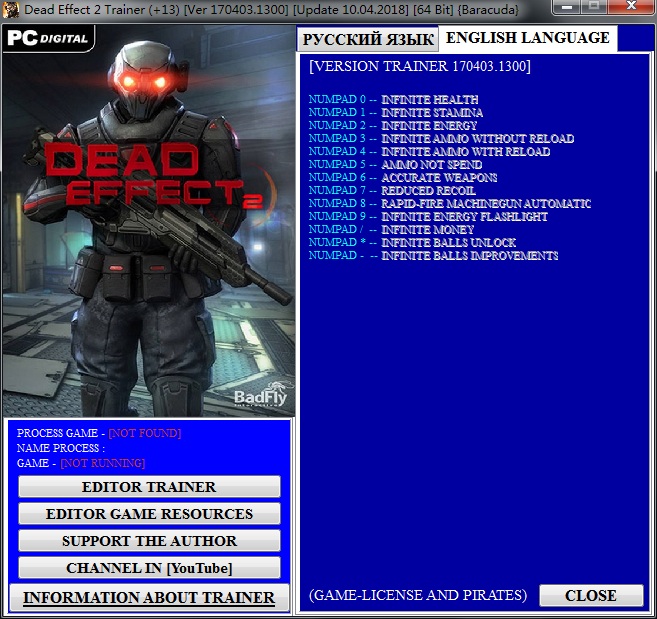Close the window with the title bar X
657x619 pixels.
pyautogui.click(x=631, y=7)
